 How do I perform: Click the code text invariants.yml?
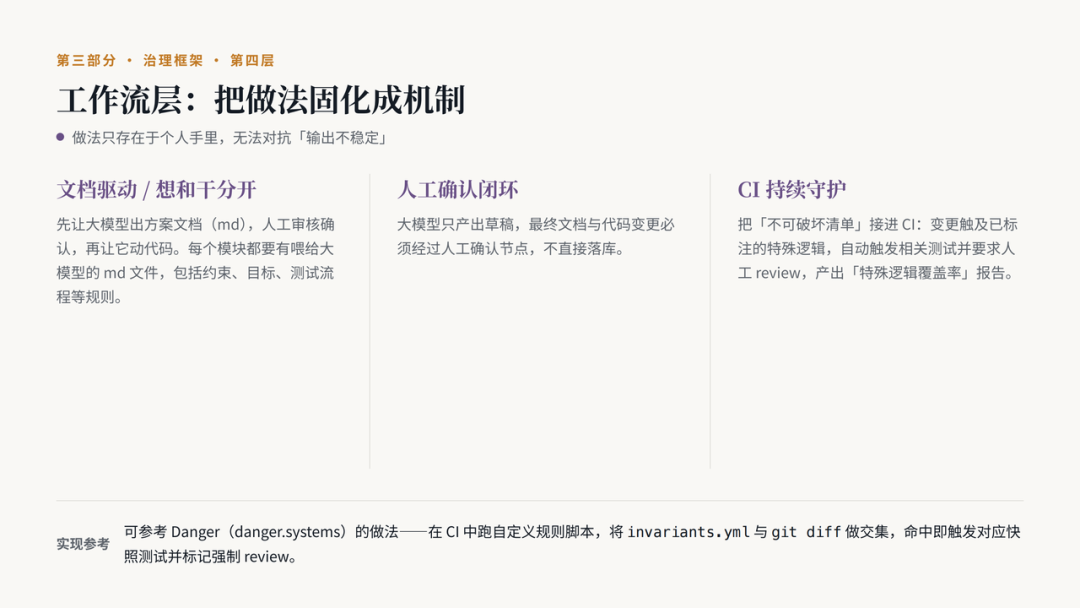(688, 532)
